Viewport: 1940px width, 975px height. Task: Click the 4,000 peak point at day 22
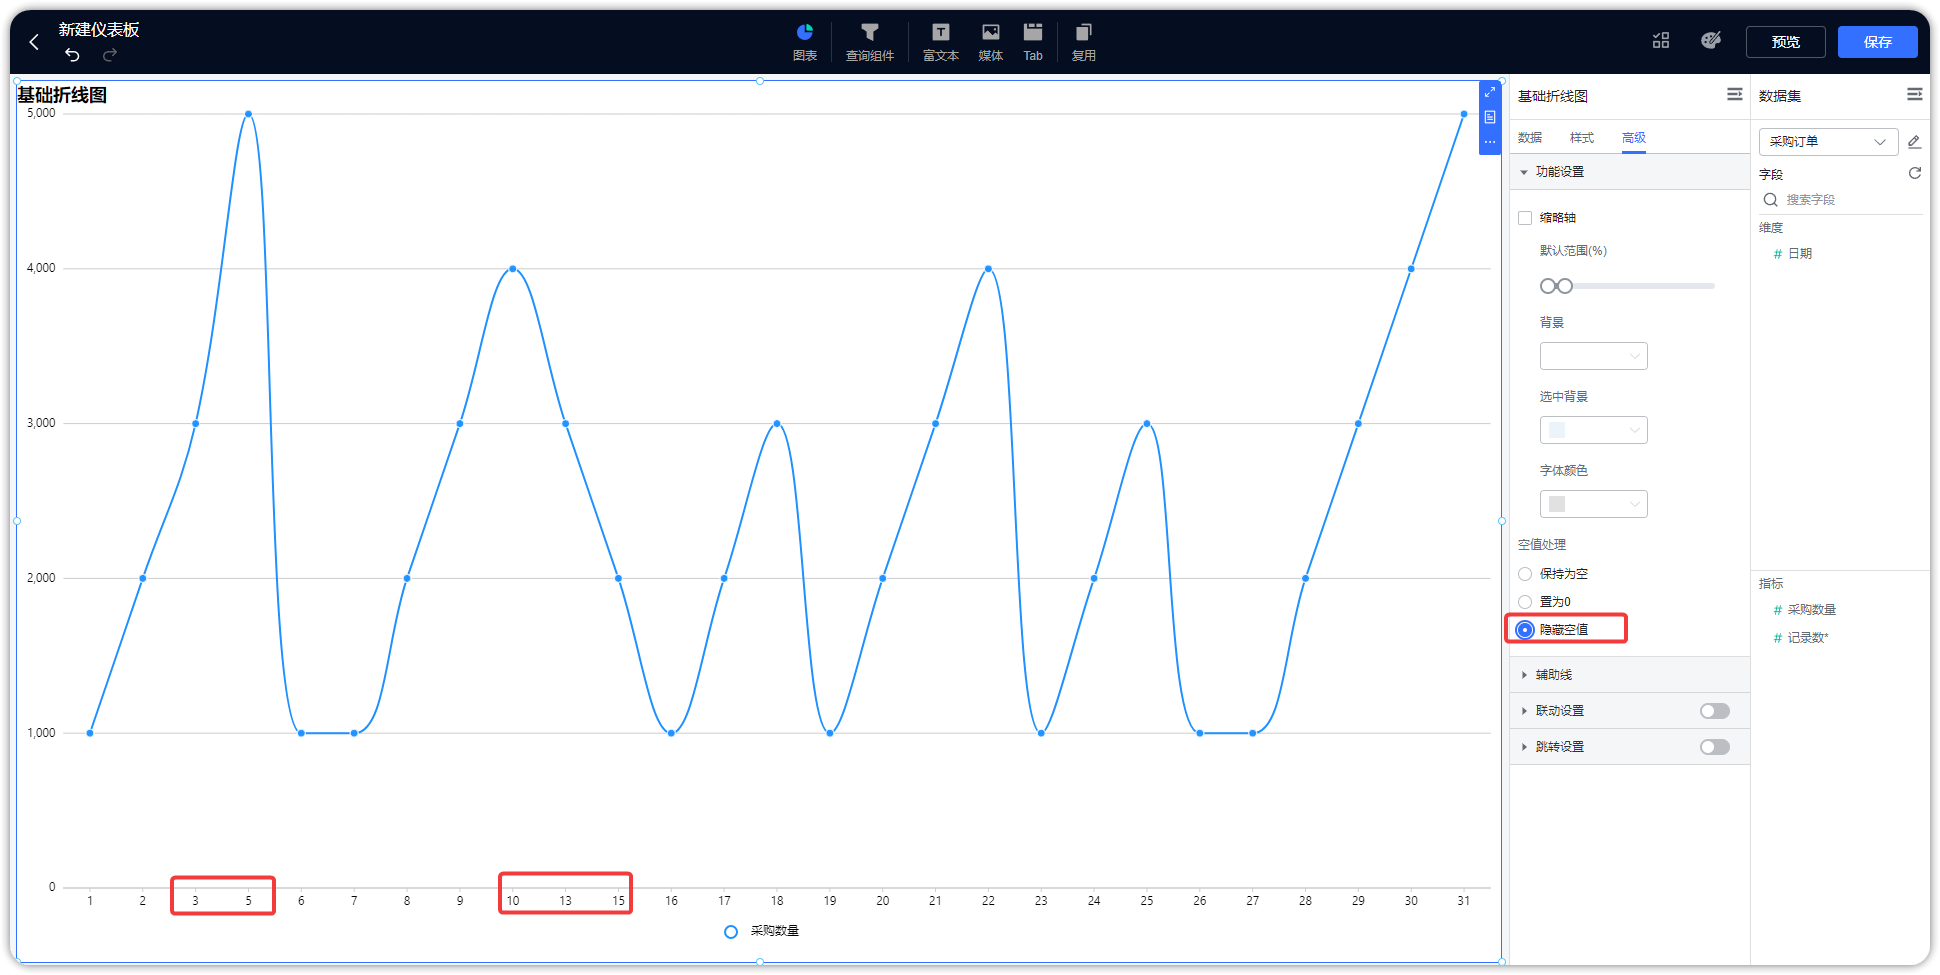(988, 269)
